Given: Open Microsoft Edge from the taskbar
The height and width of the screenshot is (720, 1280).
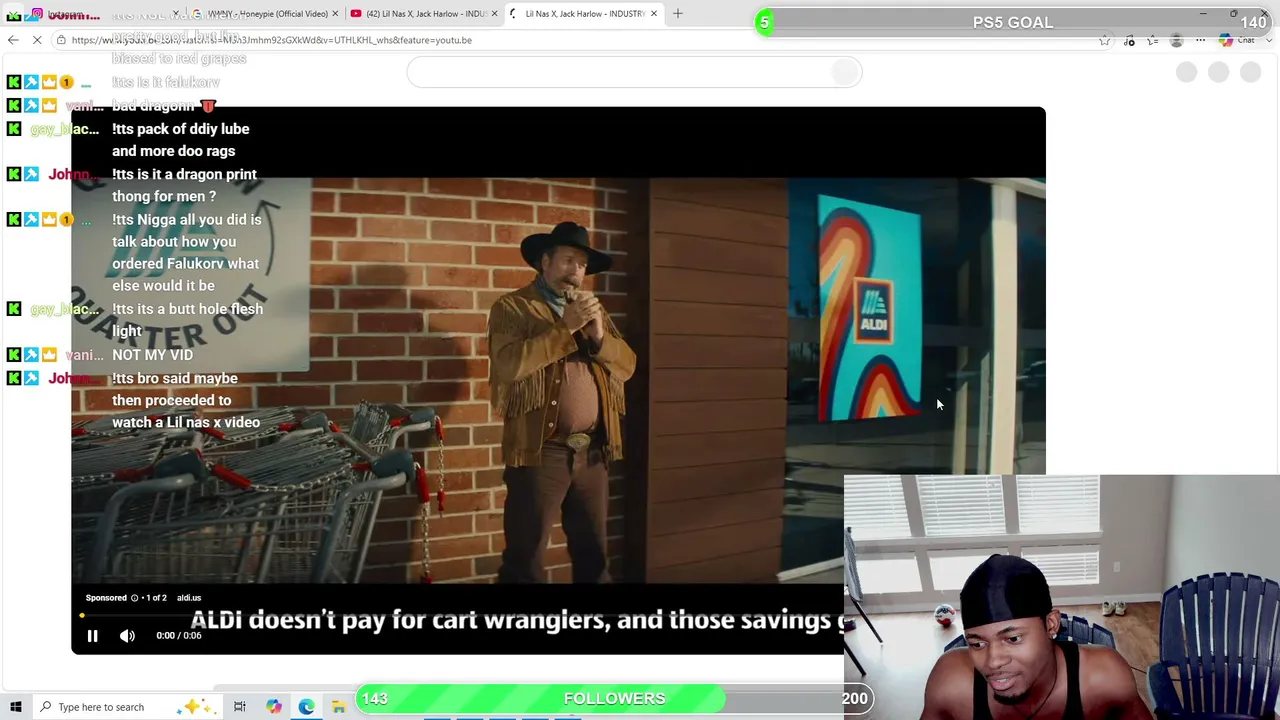Looking at the screenshot, I should click(x=306, y=707).
